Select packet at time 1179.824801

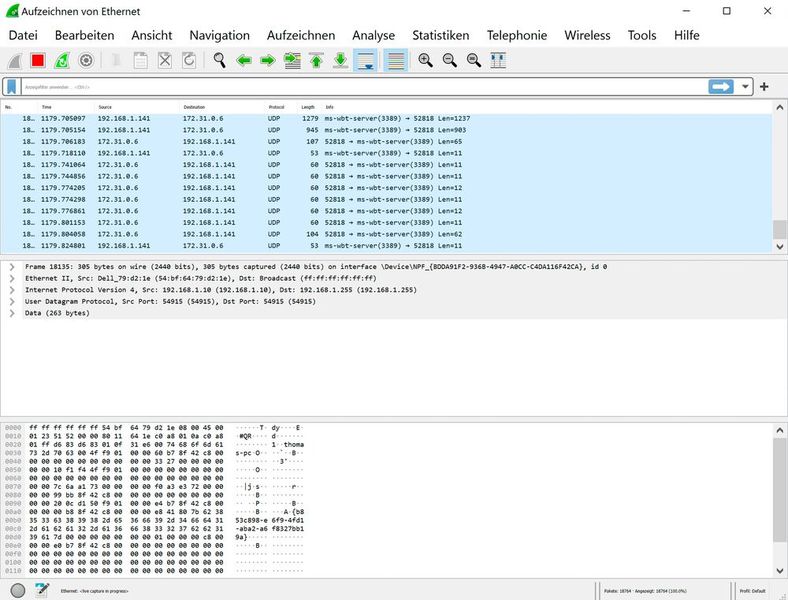tap(386, 246)
